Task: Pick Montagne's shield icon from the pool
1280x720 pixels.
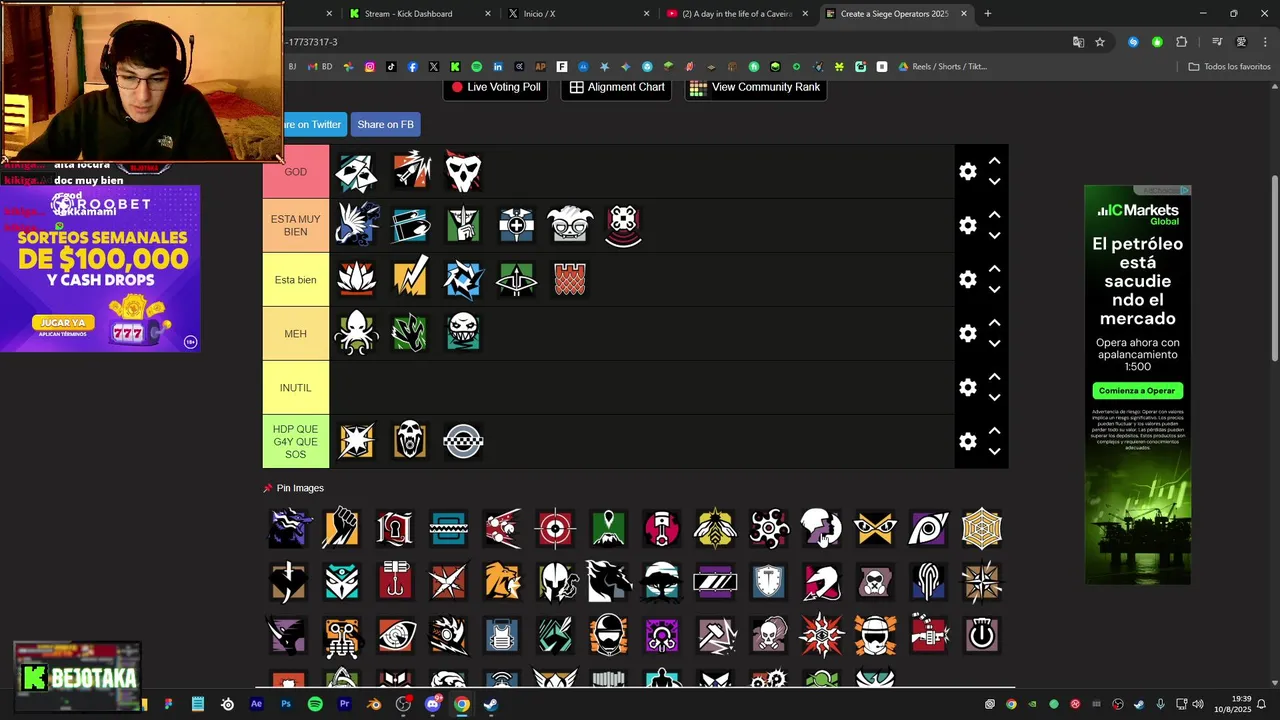Action: [769, 581]
